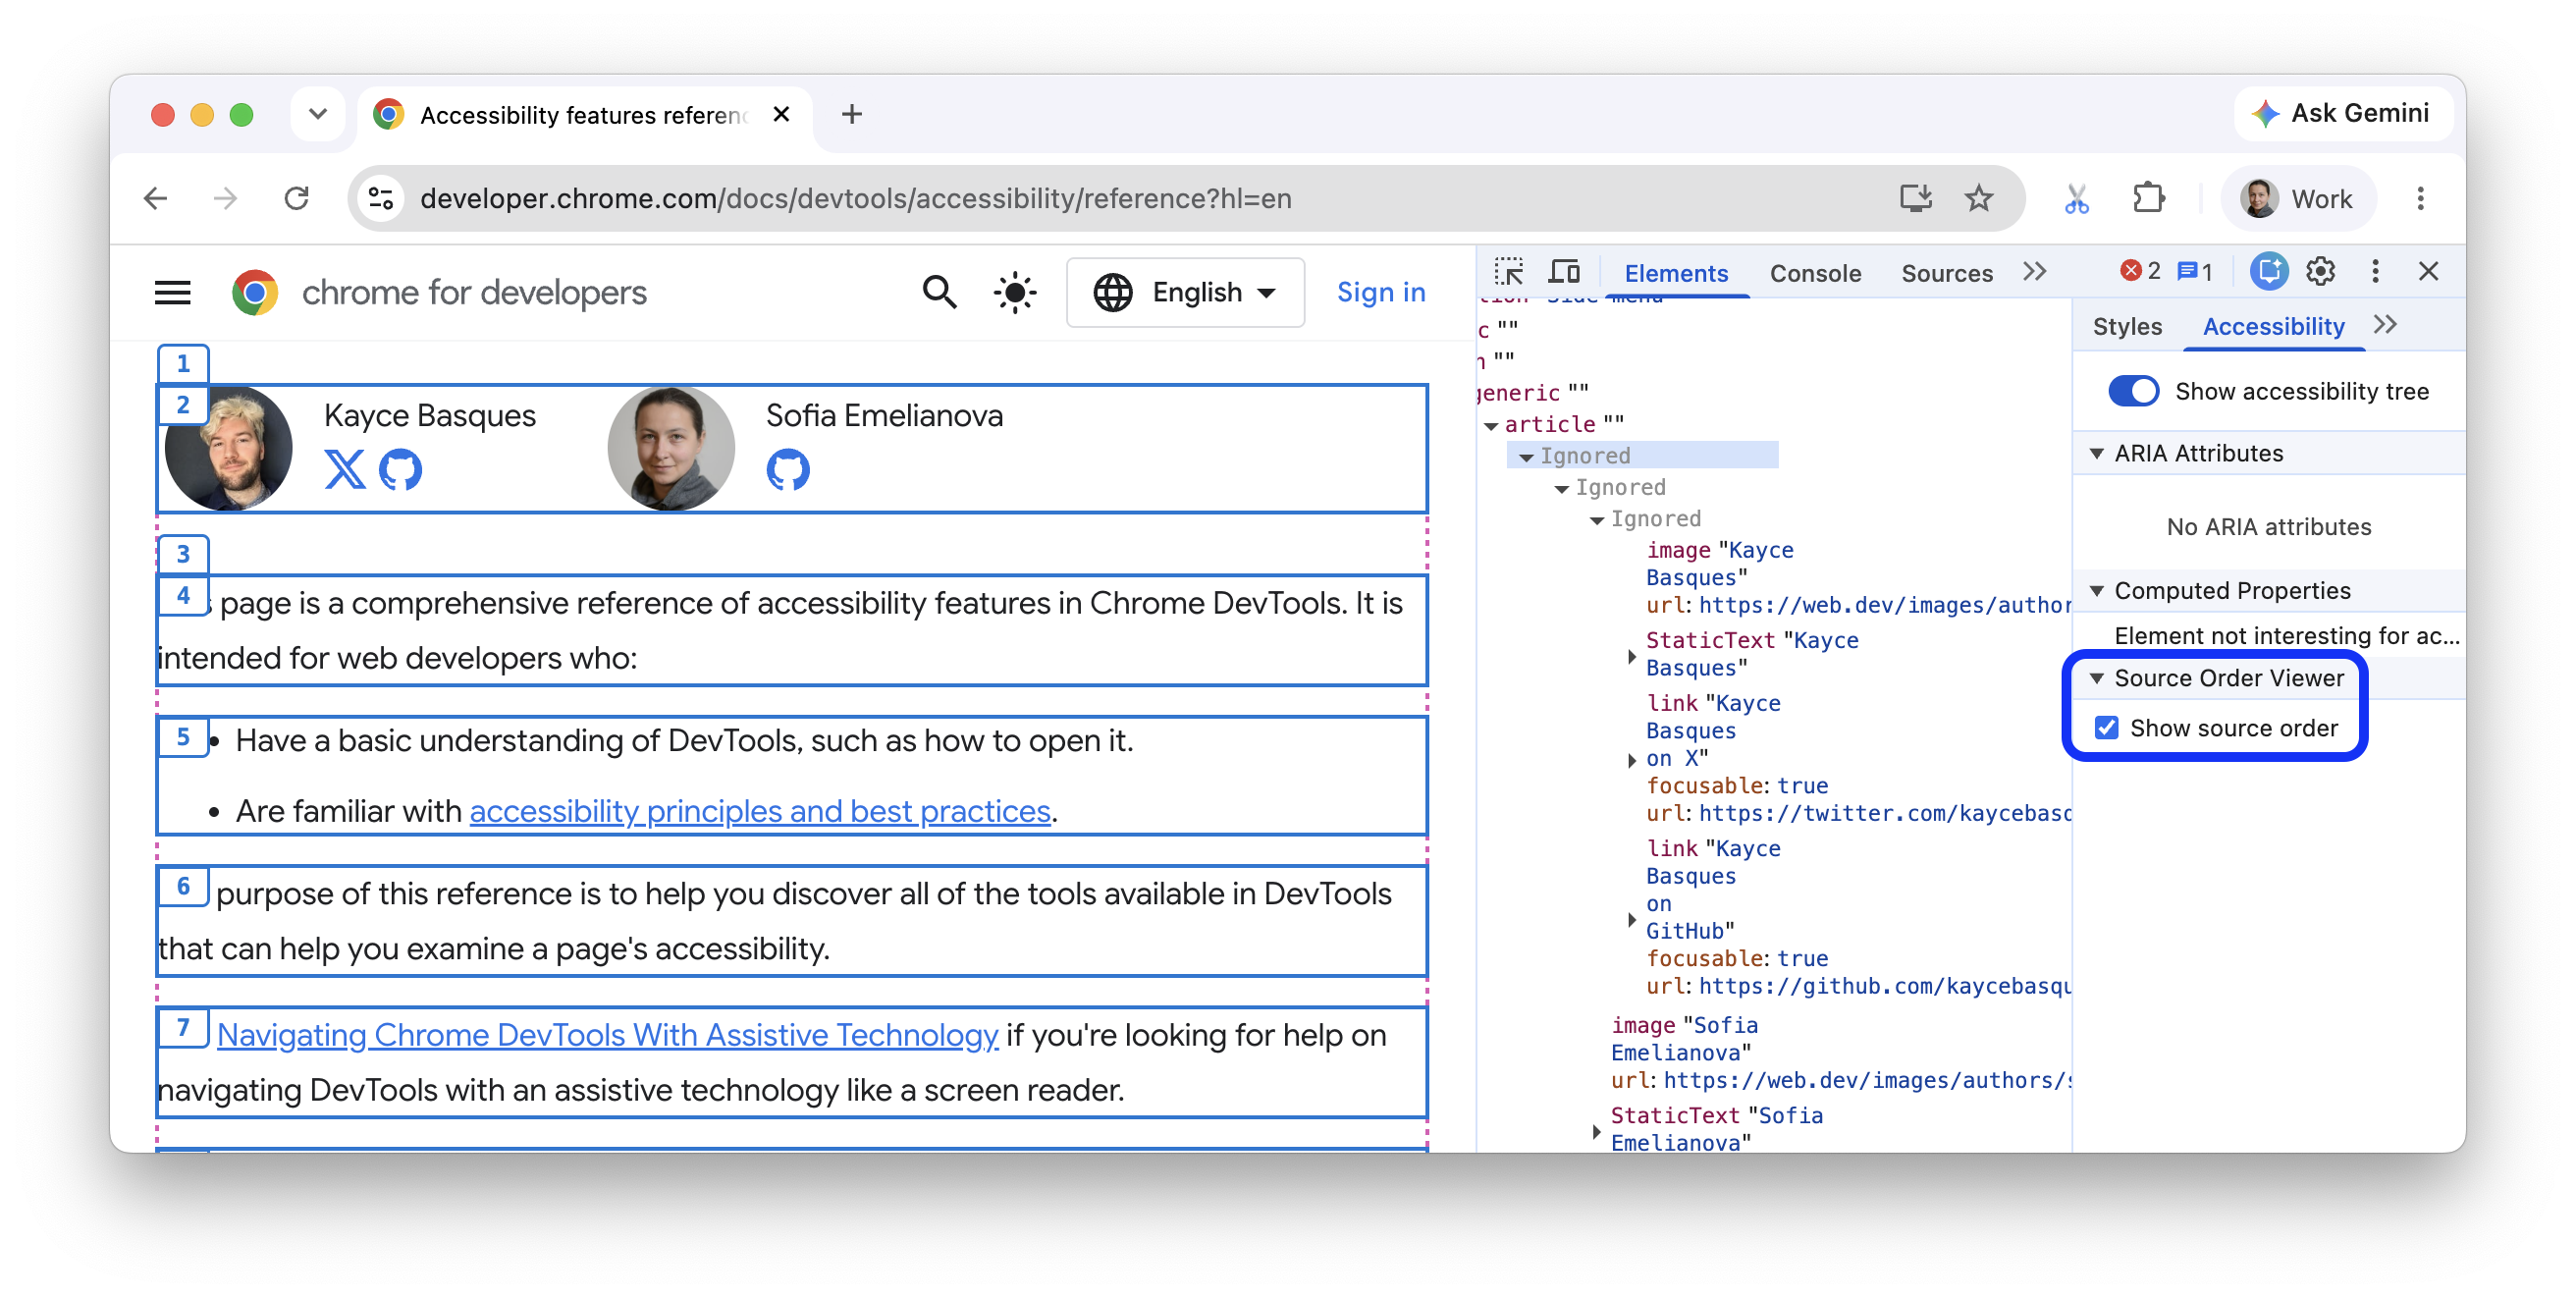
Task: Open Sofia Emelianova GitHub profile icon
Action: pyautogui.click(x=788, y=469)
